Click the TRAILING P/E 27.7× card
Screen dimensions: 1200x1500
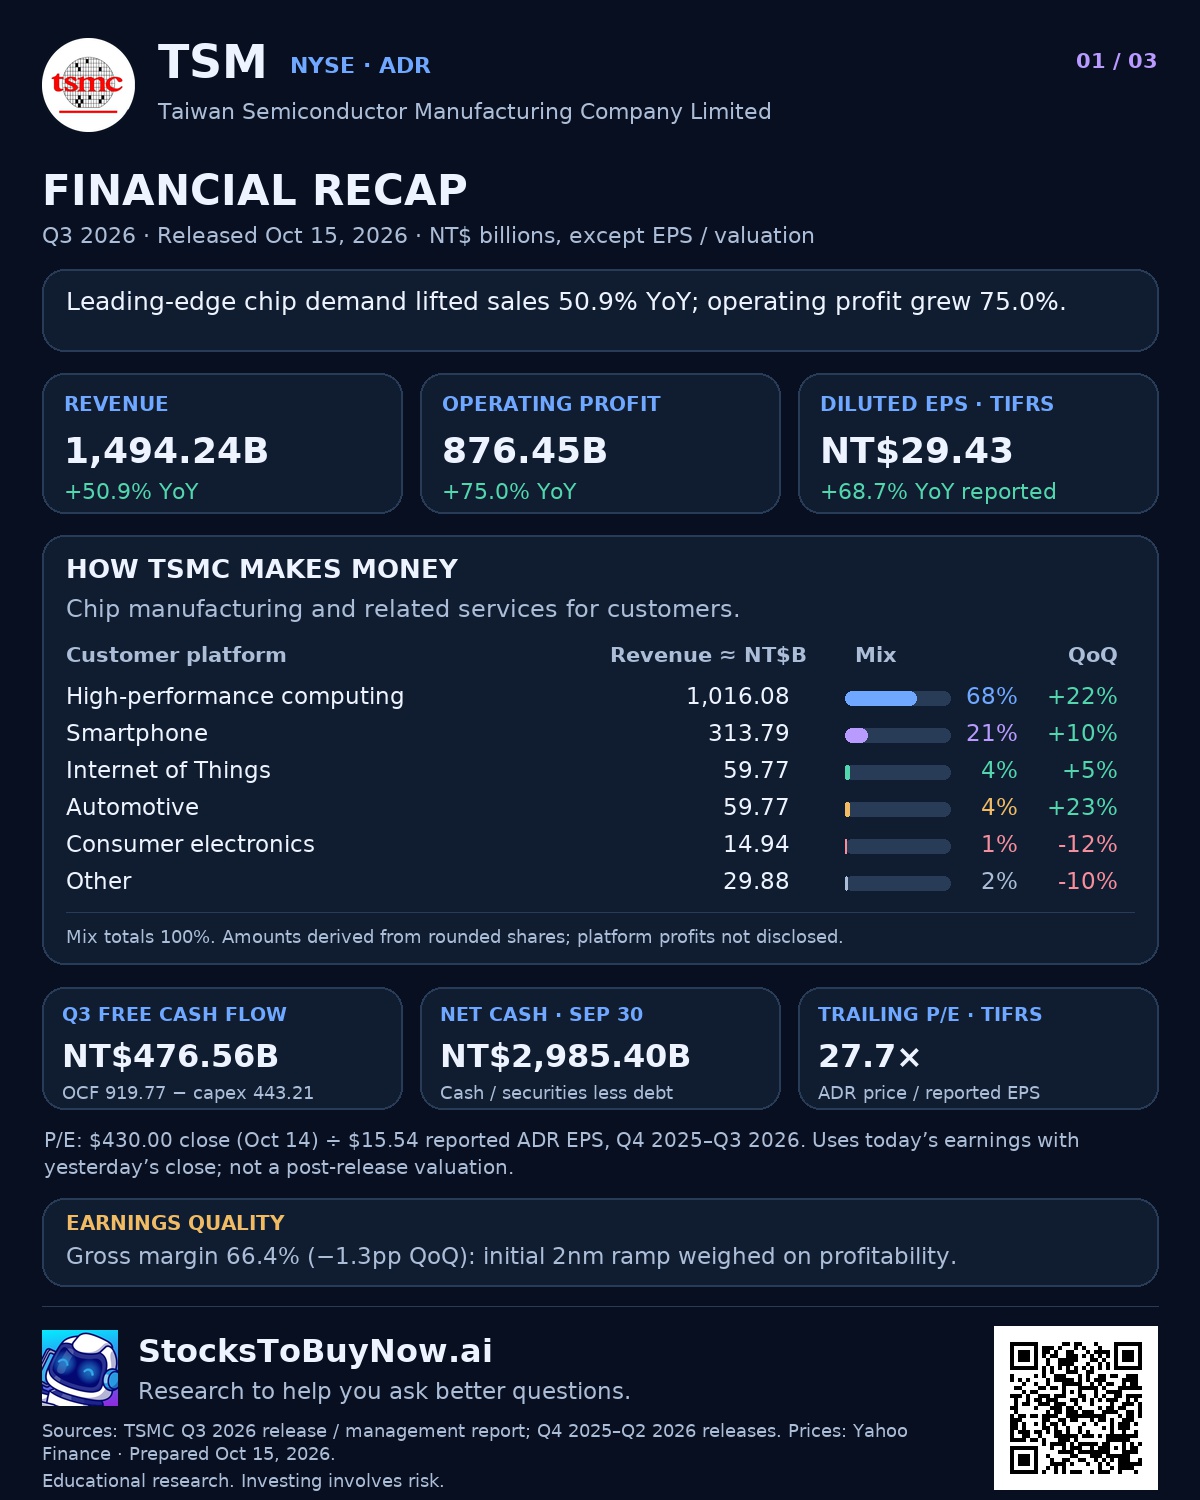[x=978, y=1048]
